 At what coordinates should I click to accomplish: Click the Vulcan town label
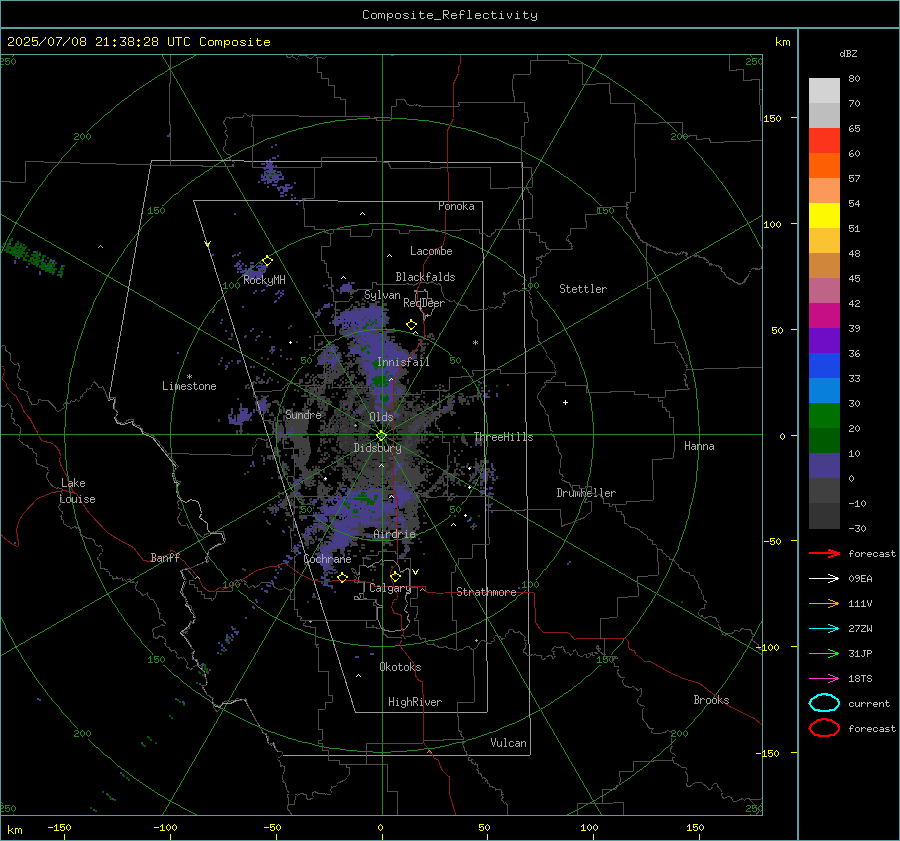click(508, 743)
